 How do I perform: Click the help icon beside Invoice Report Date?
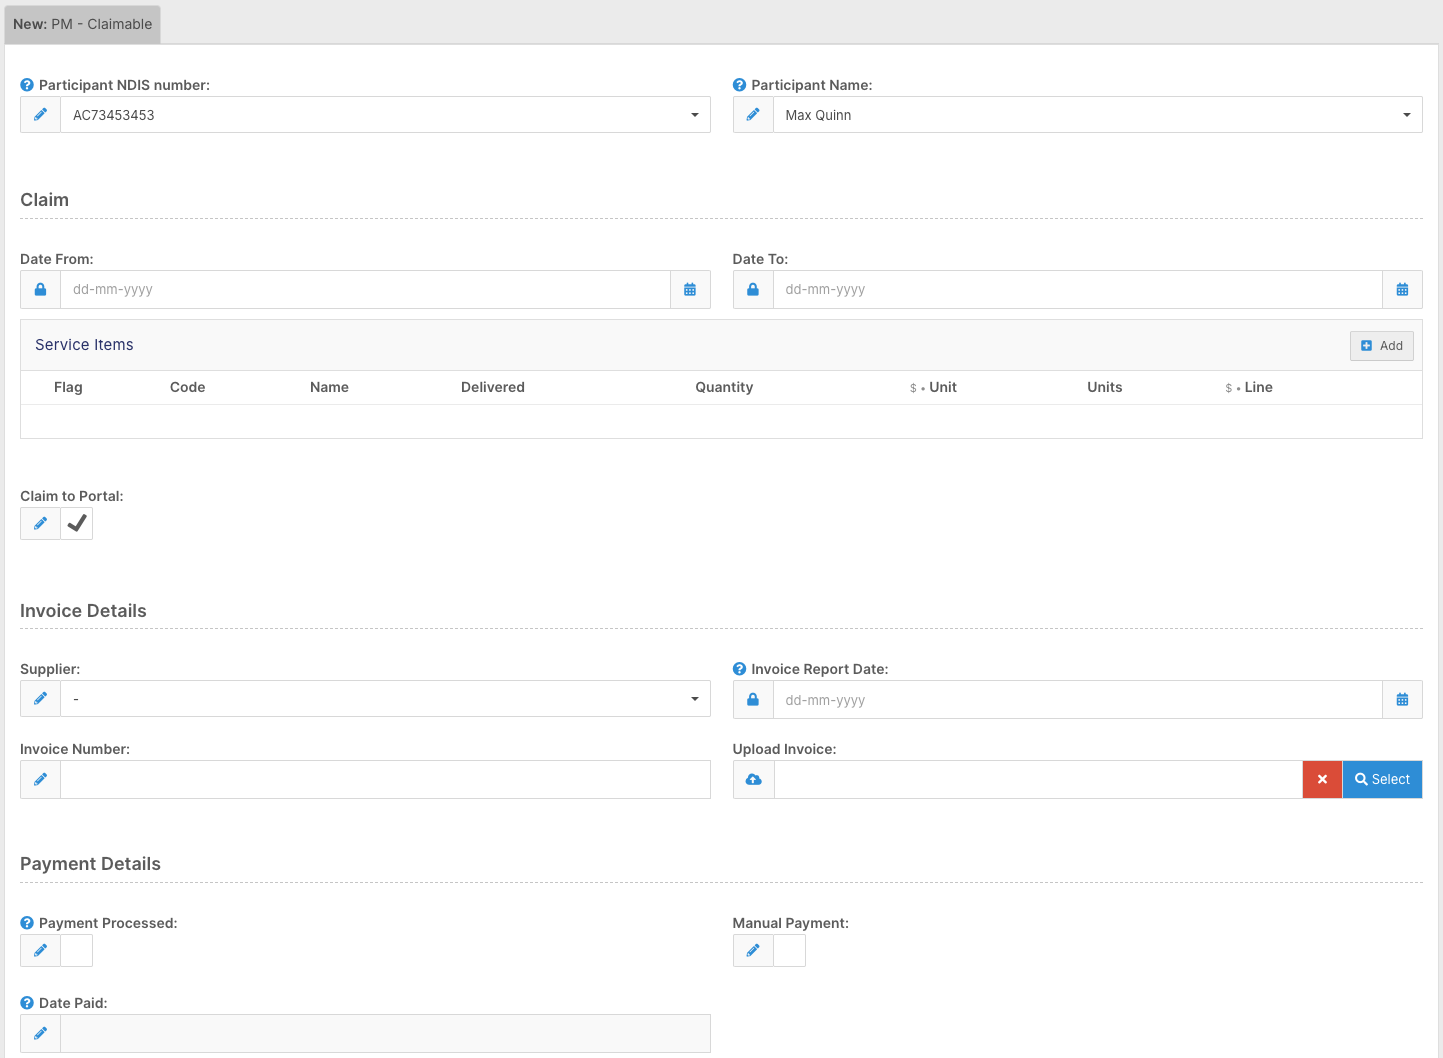click(x=739, y=669)
